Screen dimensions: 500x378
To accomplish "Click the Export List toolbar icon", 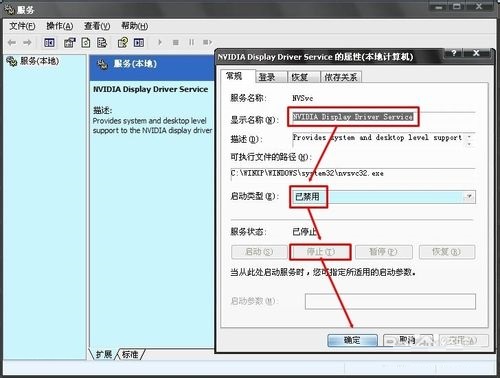I will coord(102,42).
